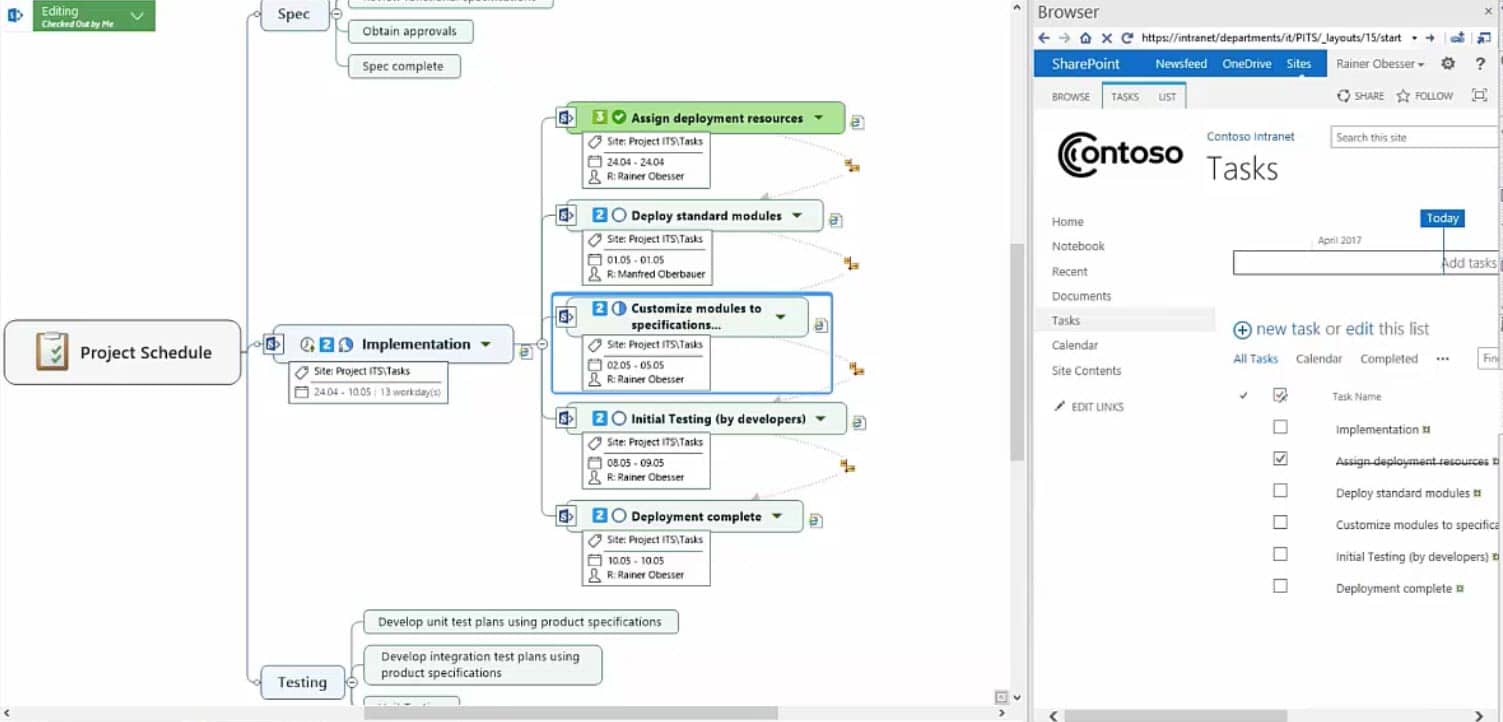Check the Deploy standard modules checkbox
The height and width of the screenshot is (722, 1503).
tap(1280, 491)
